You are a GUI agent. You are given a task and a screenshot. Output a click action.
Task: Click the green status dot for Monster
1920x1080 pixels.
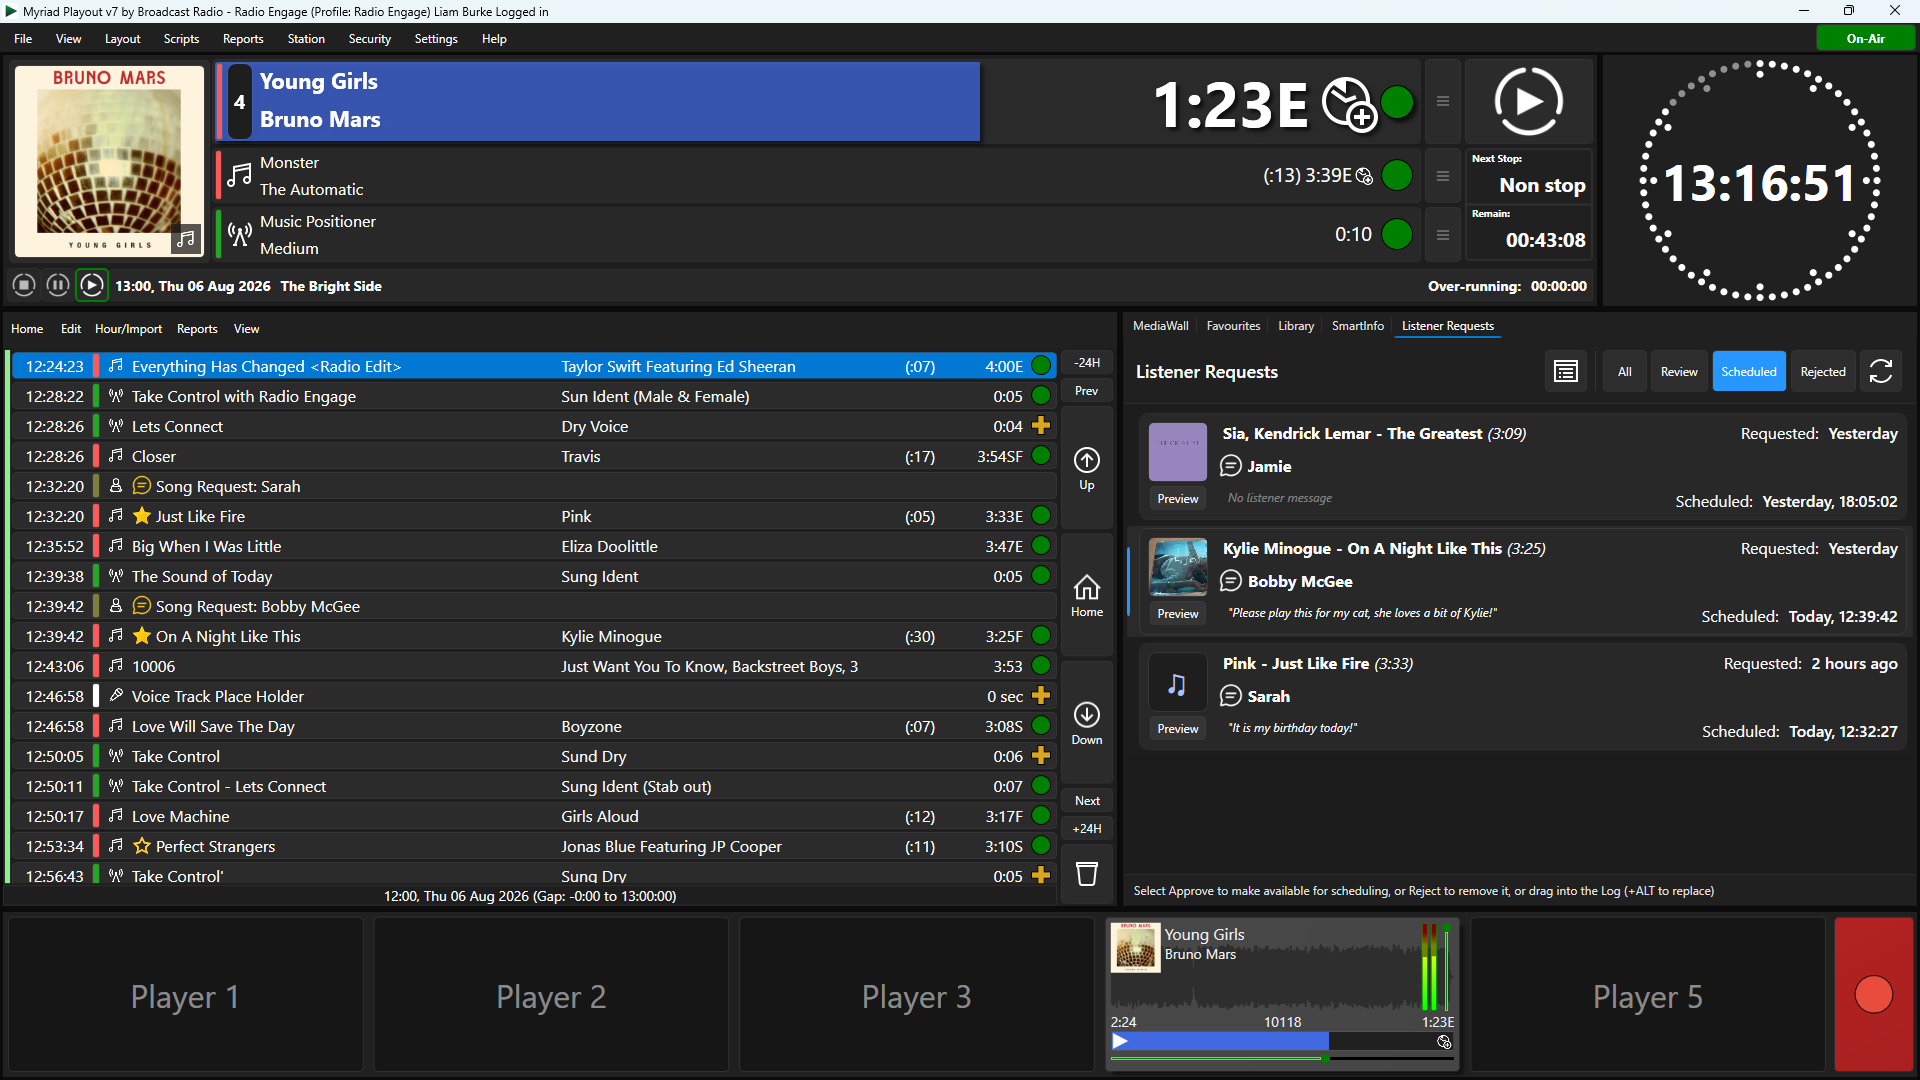pos(1397,176)
